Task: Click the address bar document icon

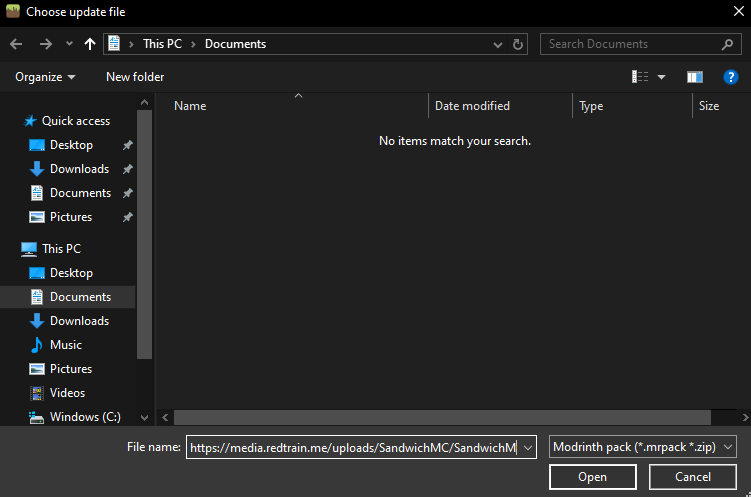Action: pyautogui.click(x=114, y=44)
